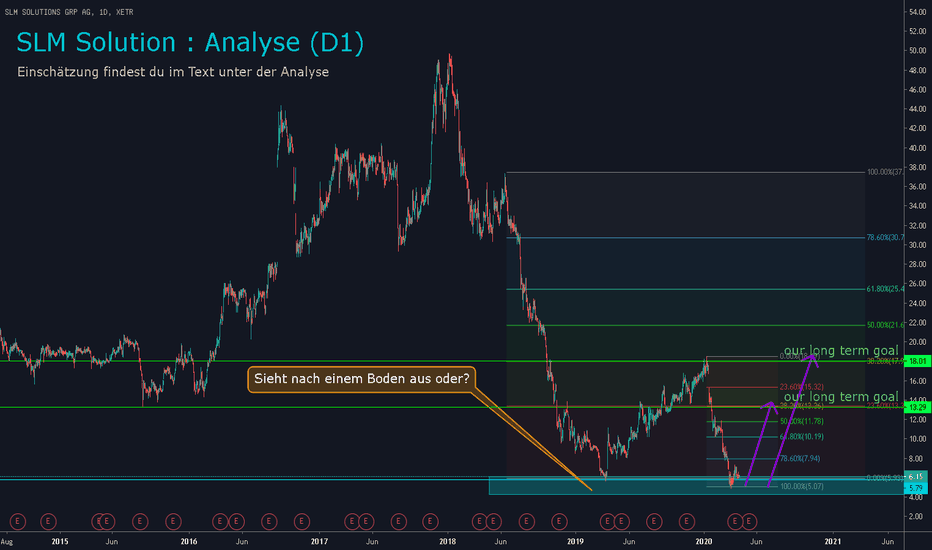Viewport: 932px width, 550px height.
Task: Select the upper purple arrow head near 18.01
Action: 813,357
